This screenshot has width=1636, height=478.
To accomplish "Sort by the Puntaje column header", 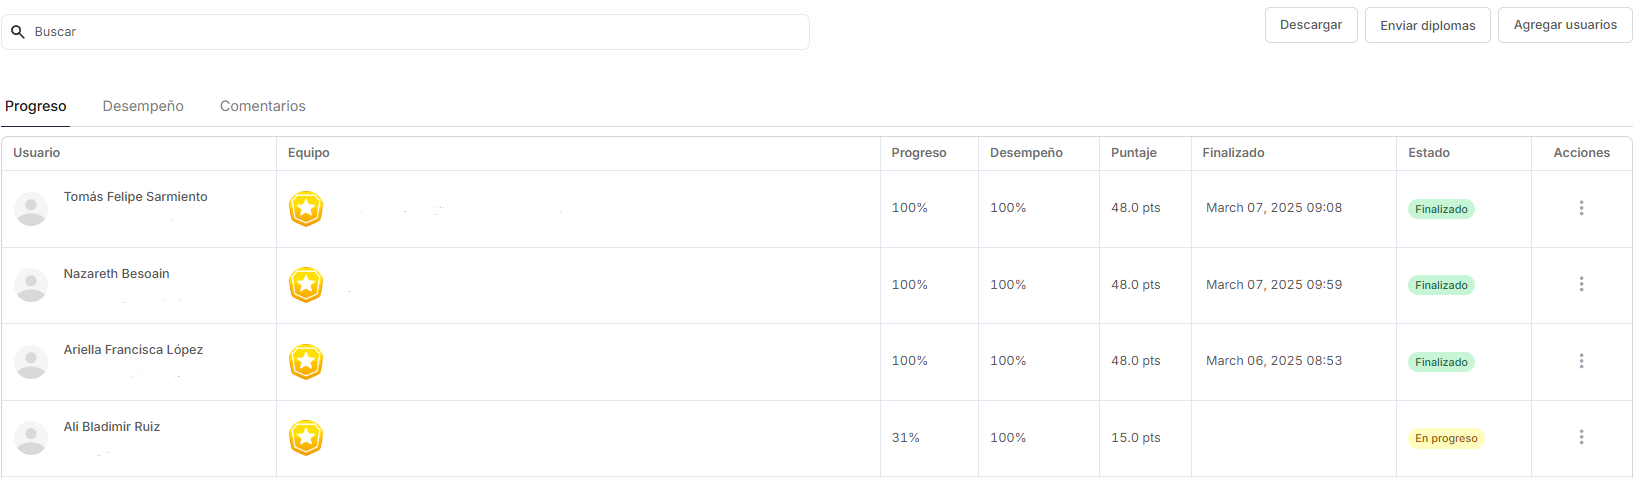I will coord(1134,153).
